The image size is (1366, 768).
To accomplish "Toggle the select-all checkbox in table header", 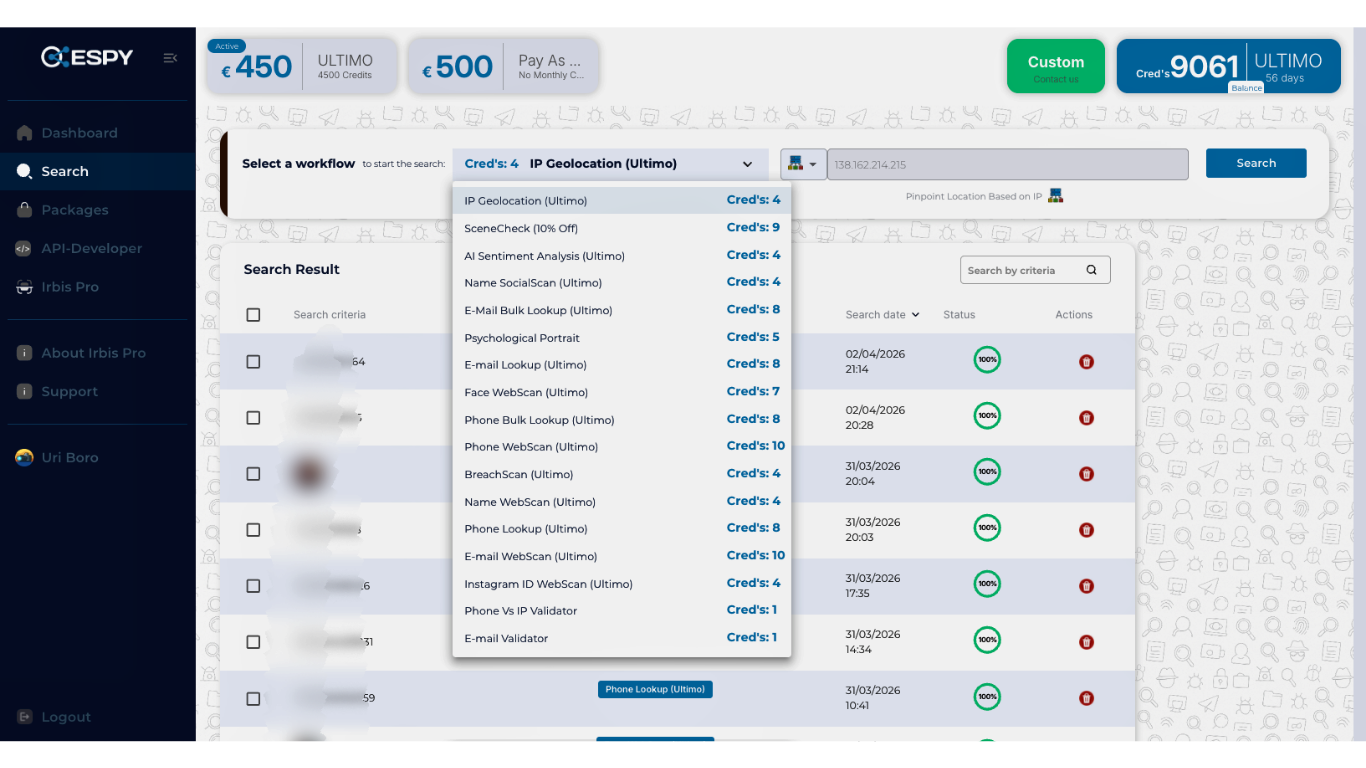I will point(253,315).
